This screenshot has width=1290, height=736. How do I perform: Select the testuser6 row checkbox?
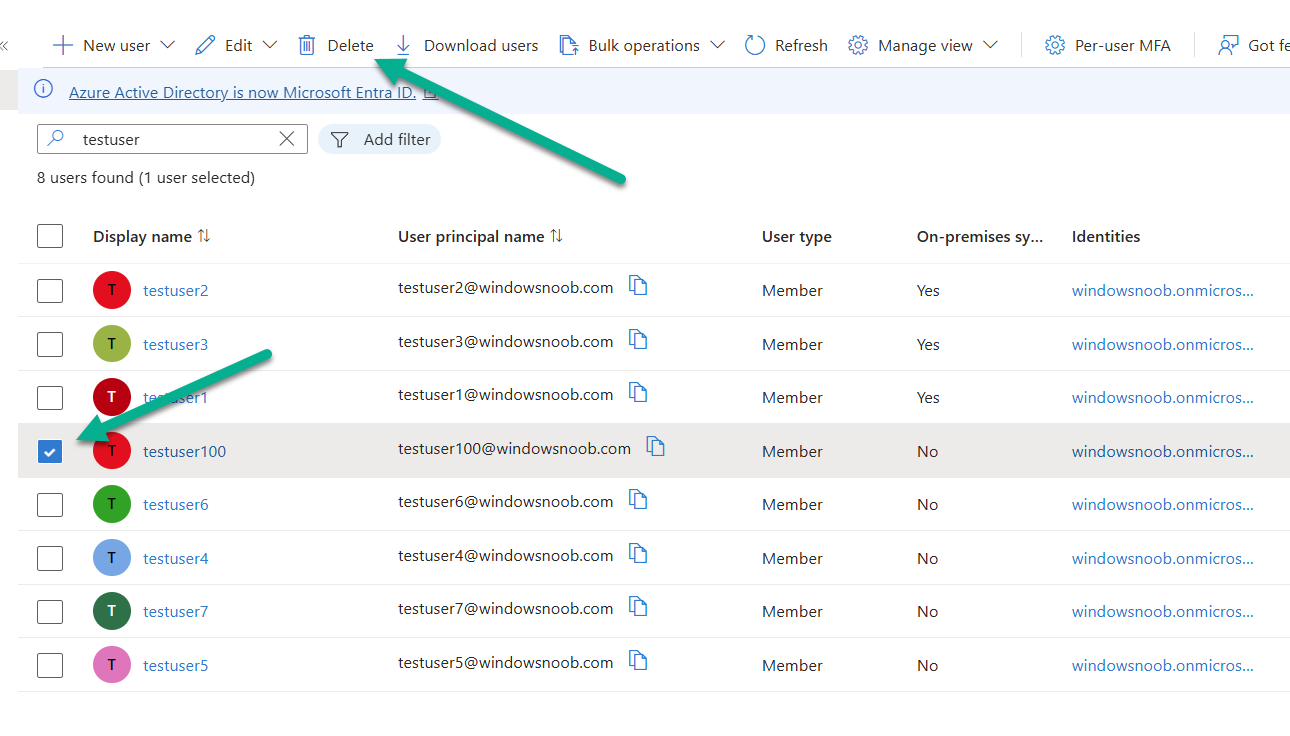50,505
